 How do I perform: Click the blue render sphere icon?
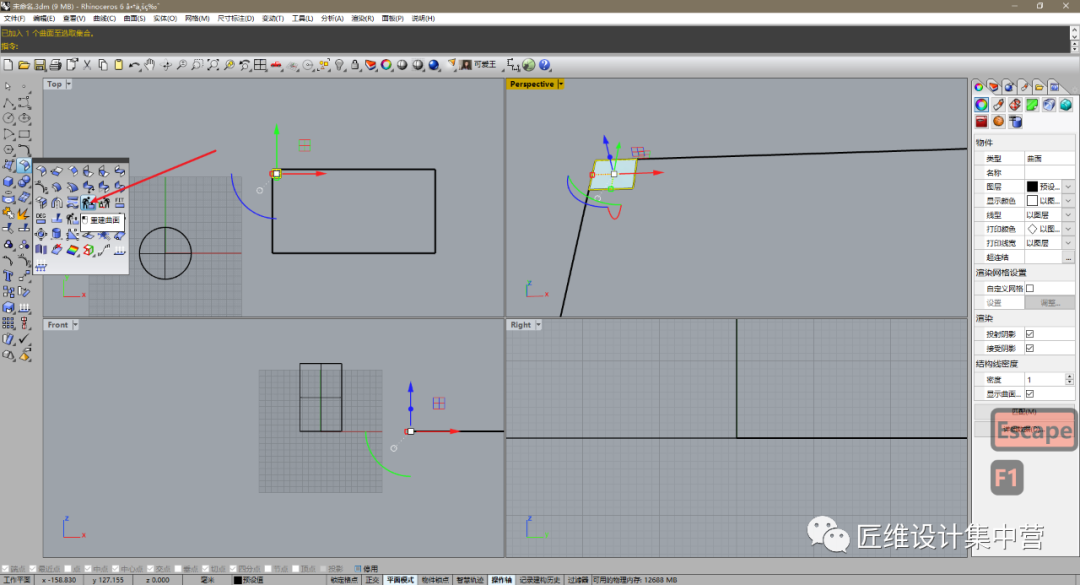pyautogui.click(x=434, y=65)
